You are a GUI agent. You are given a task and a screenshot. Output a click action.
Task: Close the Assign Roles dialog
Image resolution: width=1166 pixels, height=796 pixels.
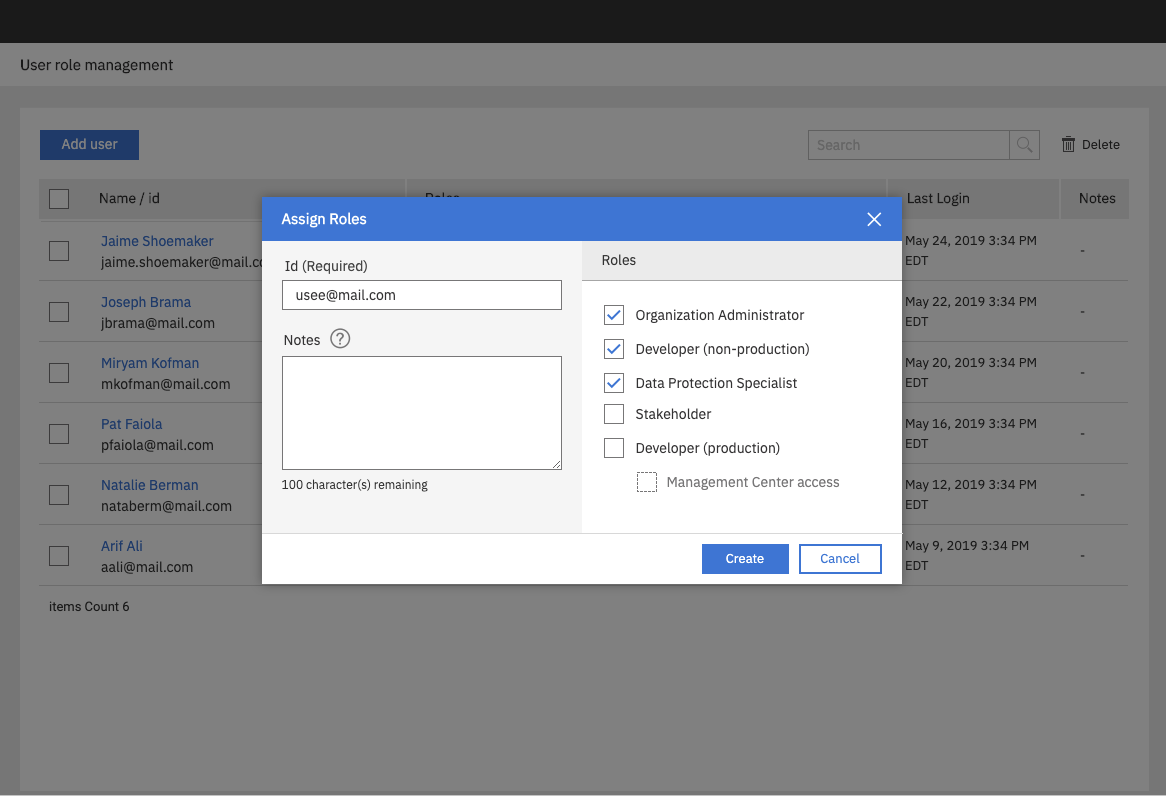click(x=874, y=219)
